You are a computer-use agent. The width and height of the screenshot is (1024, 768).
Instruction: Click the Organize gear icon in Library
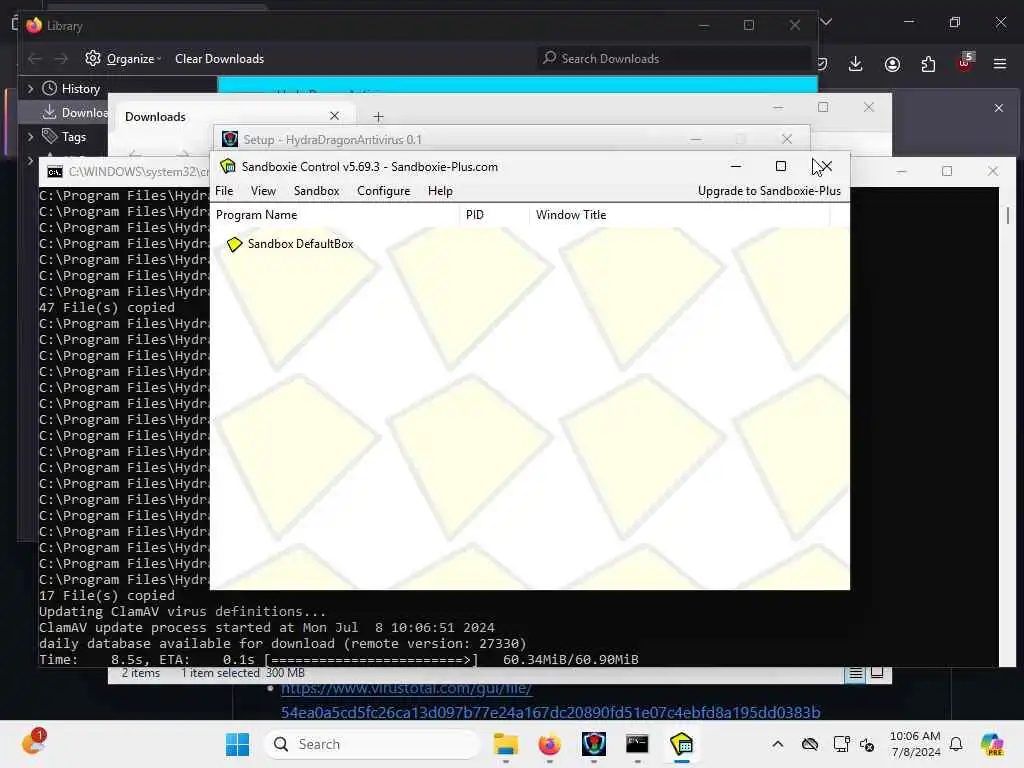pyautogui.click(x=93, y=58)
